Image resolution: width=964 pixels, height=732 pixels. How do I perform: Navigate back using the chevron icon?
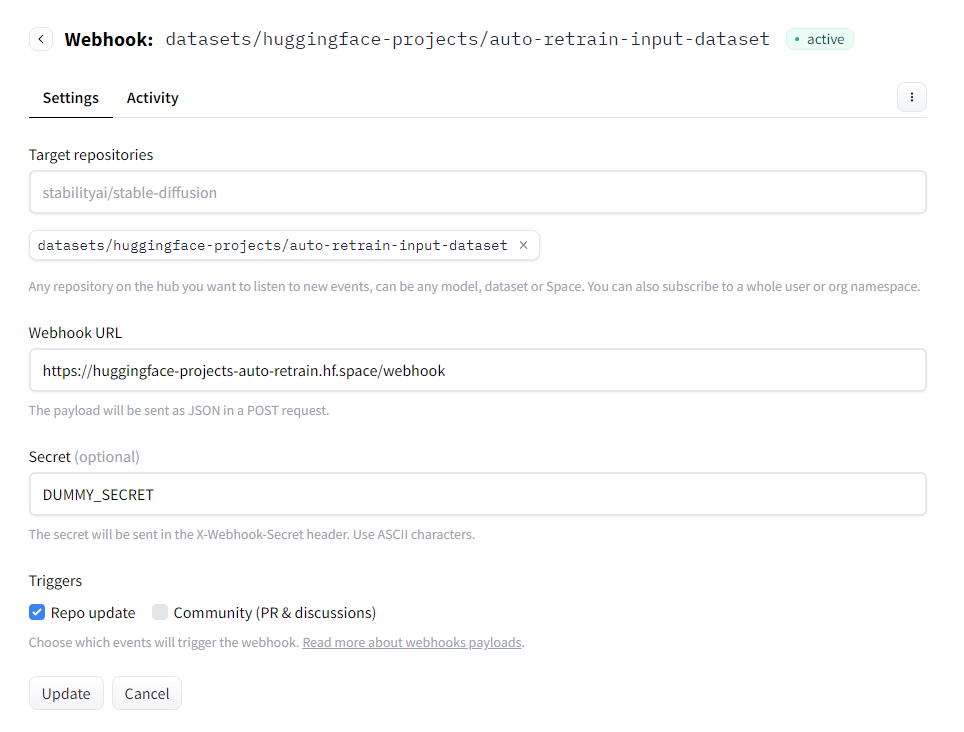[x=40, y=38]
